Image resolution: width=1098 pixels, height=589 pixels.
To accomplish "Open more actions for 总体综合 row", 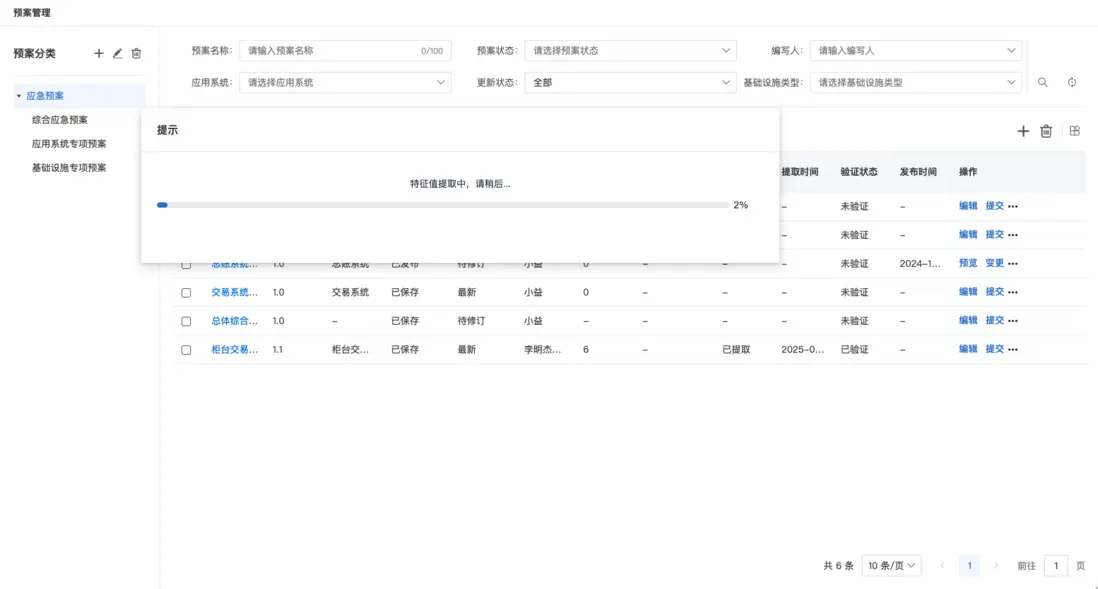I will 1013,321.
